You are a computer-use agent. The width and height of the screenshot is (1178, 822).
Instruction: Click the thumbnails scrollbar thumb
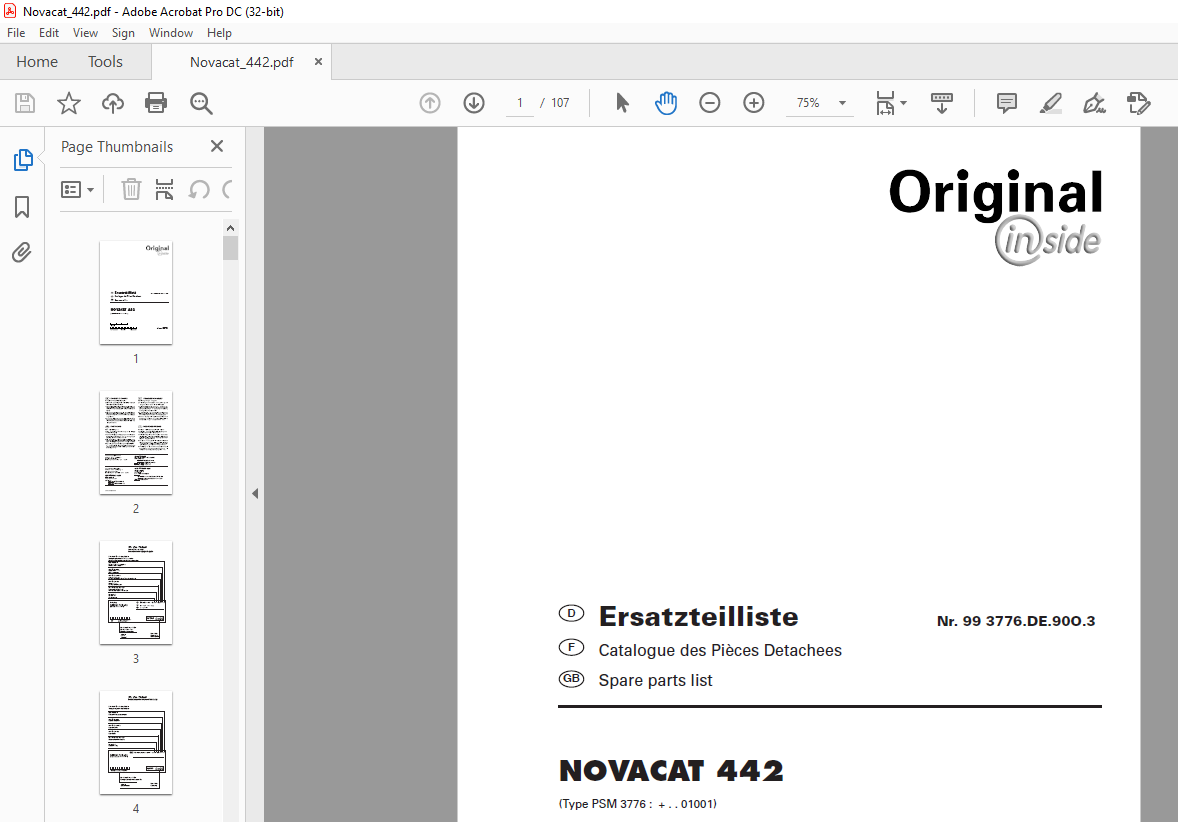[x=231, y=248]
